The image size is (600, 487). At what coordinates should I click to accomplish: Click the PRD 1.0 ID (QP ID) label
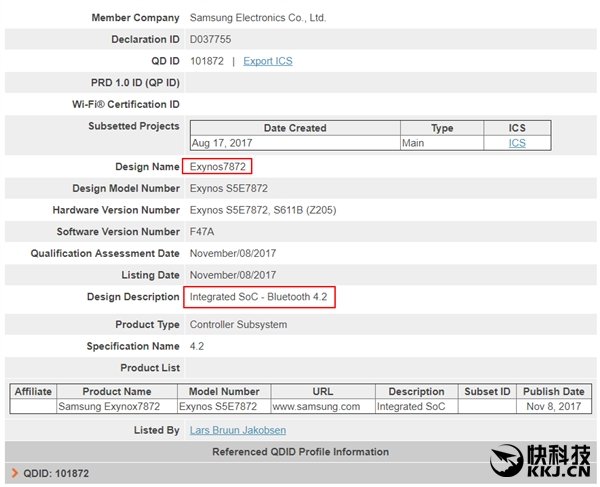135,83
